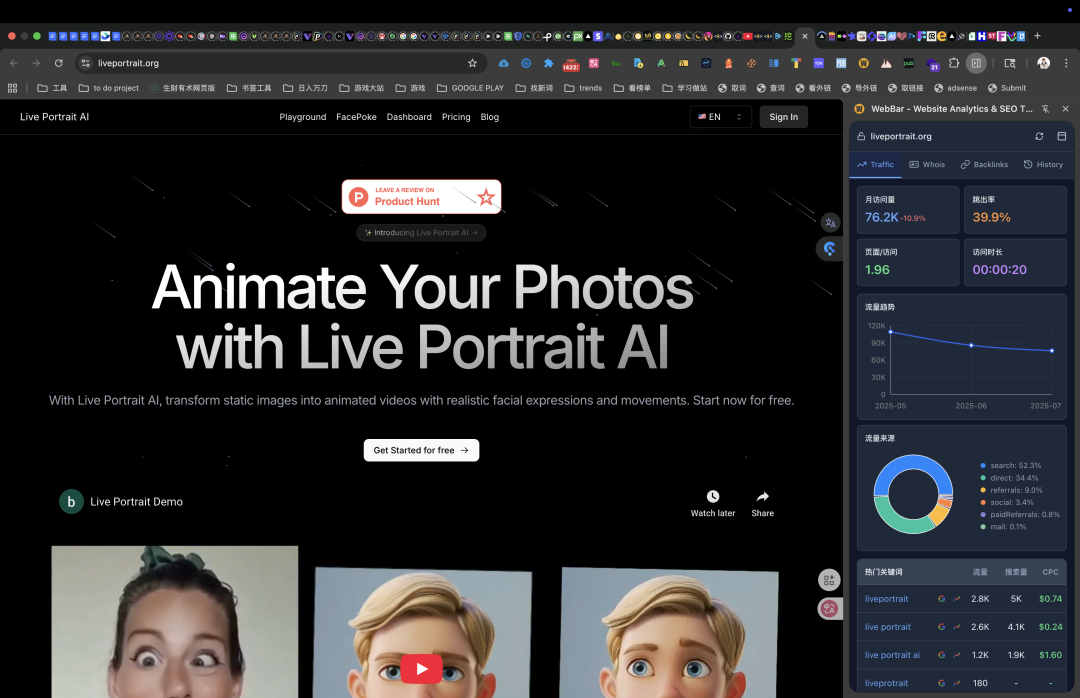Open the 日入万刀 bookmarks folder

[305, 88]
